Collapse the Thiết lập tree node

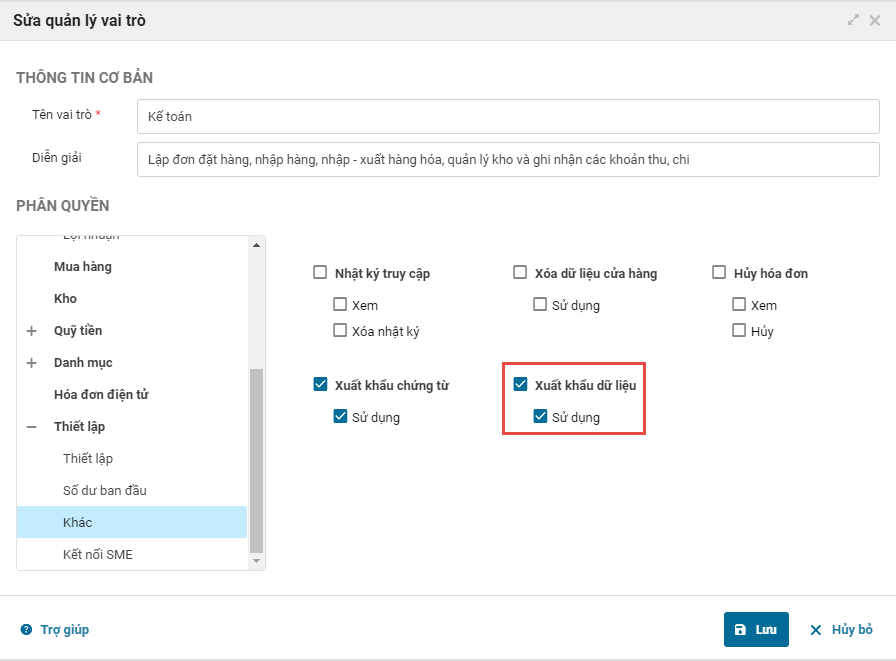(31, 427)
